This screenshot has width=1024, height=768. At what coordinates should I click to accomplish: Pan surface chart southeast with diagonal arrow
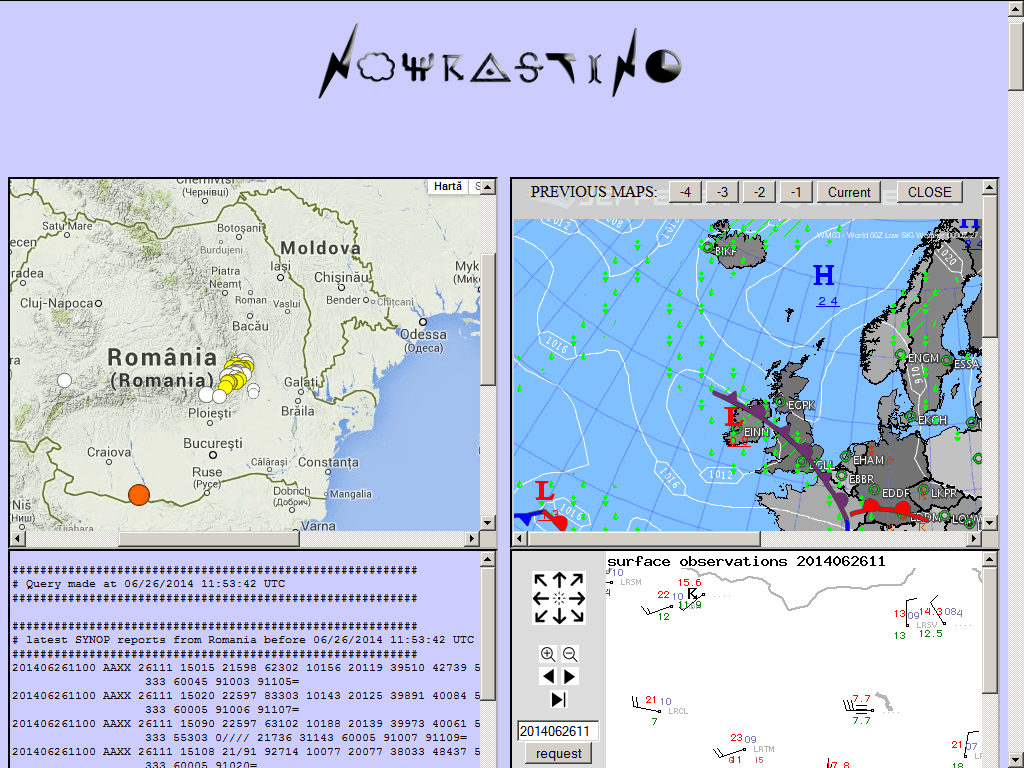(577, 616)
